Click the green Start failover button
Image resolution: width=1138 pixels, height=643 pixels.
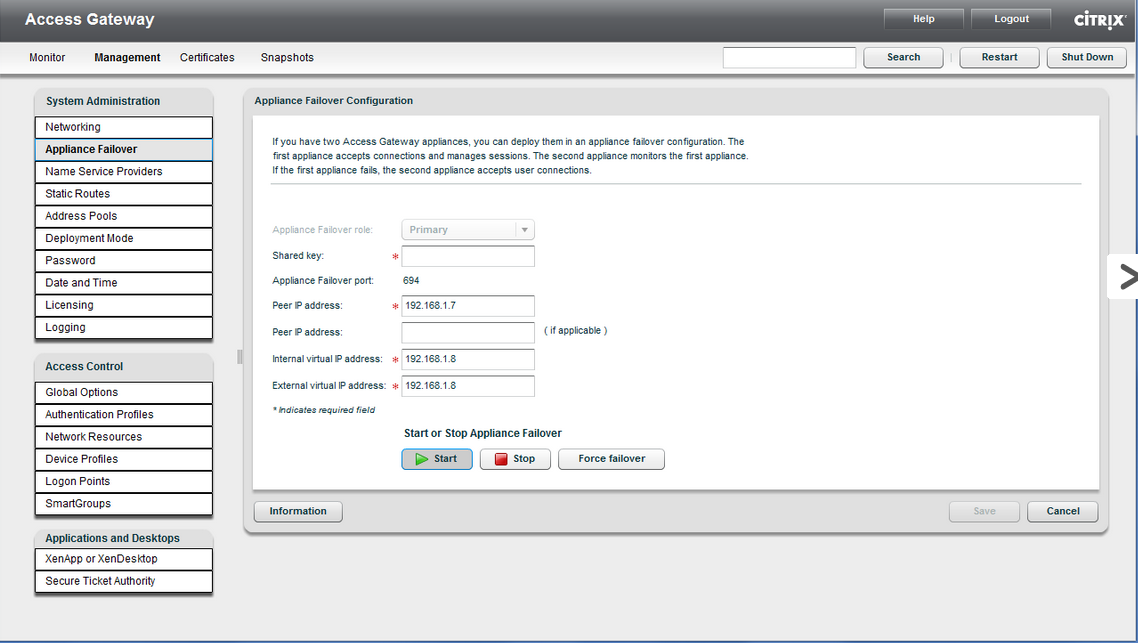pos(437,459)
